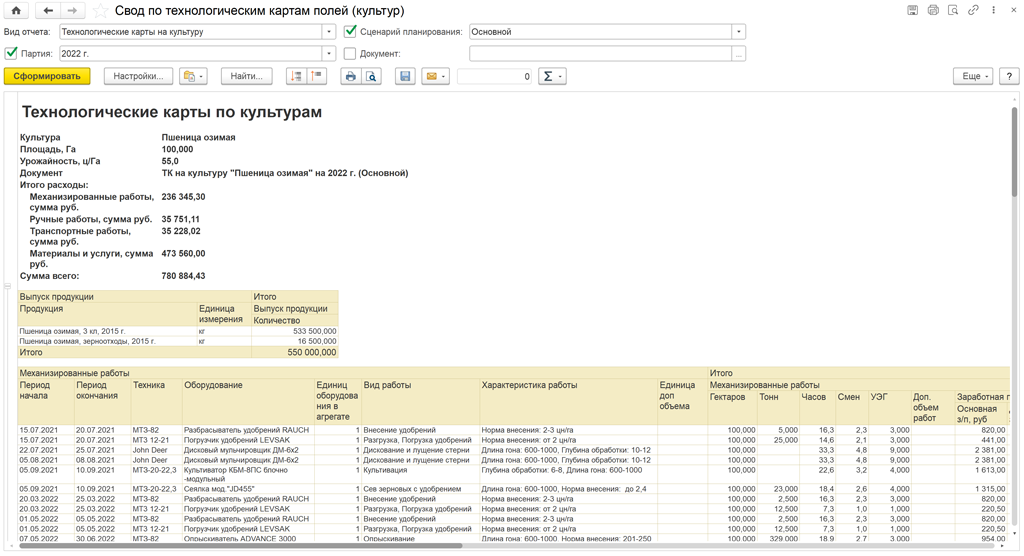The image size is (1024, 556).
Task: Expand the Партия year dropdown
Action: click(328, 54)
